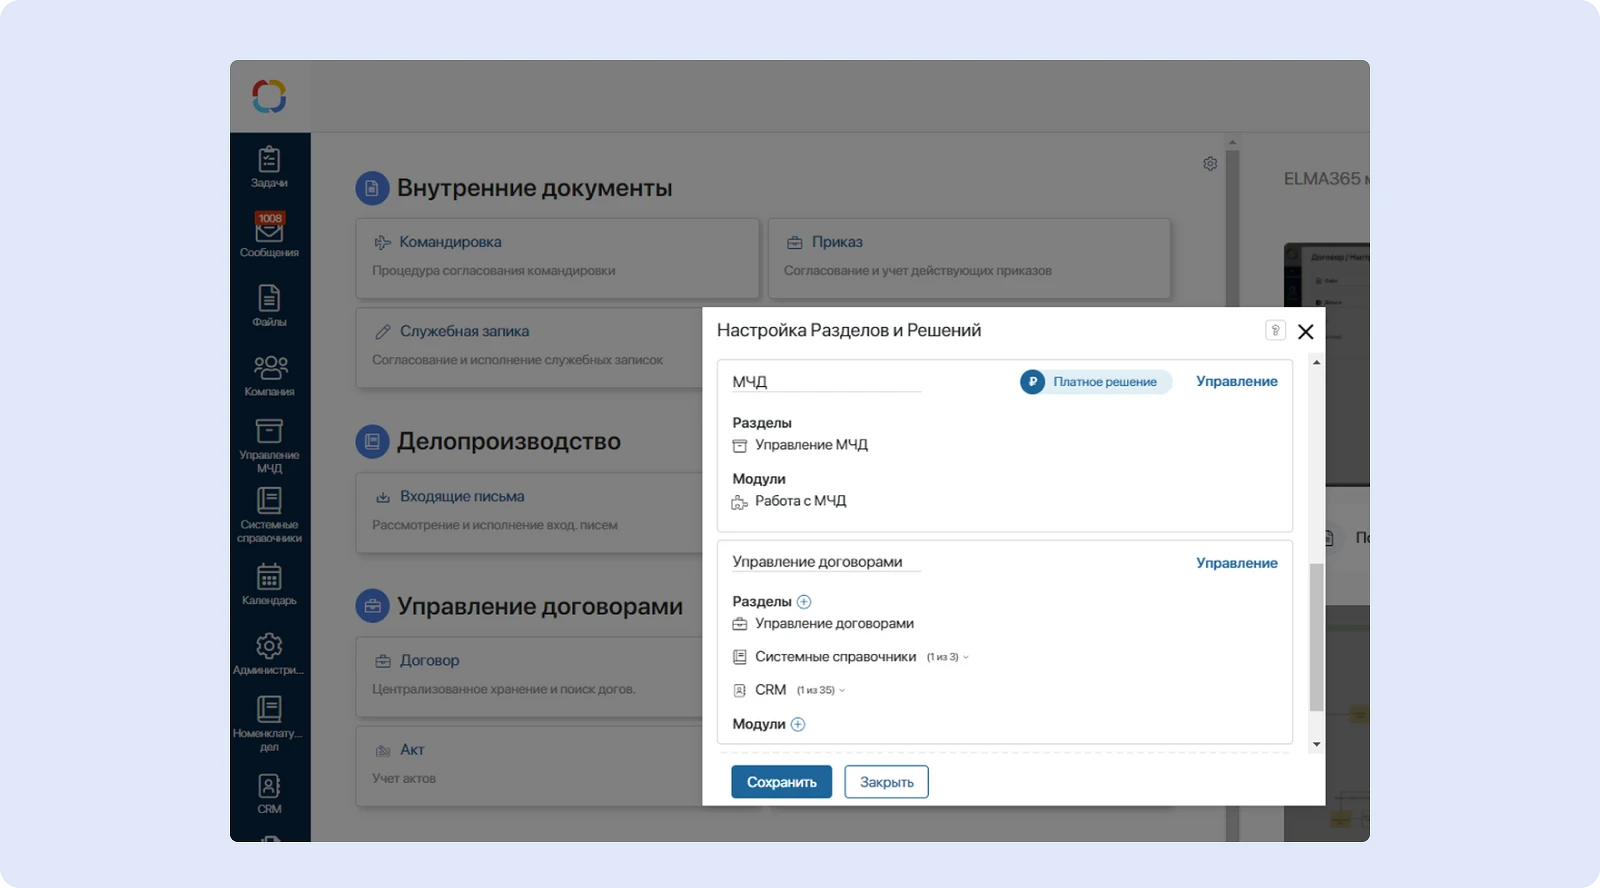The image size is (1600, 888).
Task: Click the help icon in dialog header
Action: coord(1275,330)
